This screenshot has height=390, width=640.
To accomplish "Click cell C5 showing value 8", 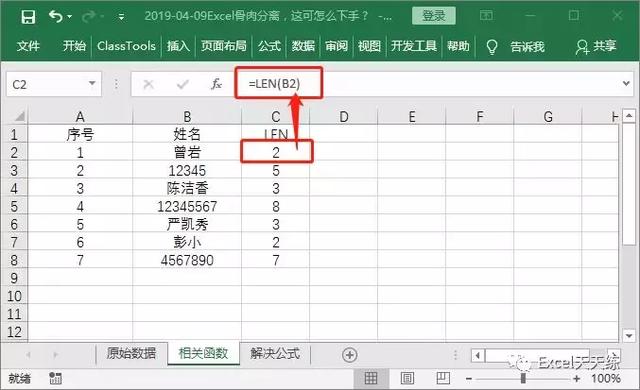I will coord(276,206).
